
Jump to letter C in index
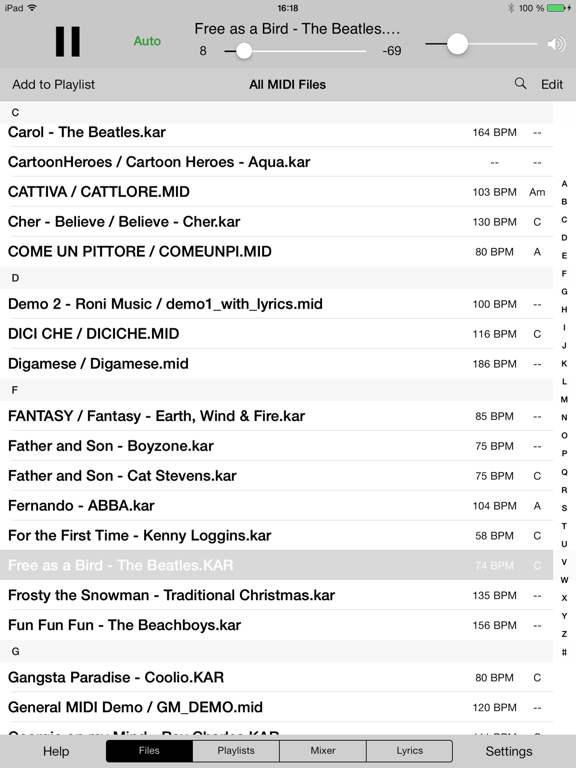pos(564,220)
